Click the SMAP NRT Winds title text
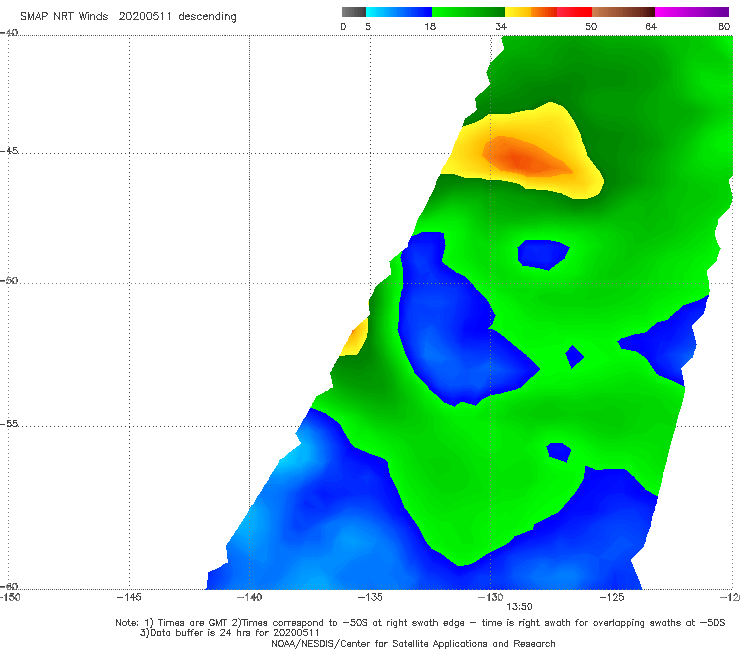 pos(64,17)
